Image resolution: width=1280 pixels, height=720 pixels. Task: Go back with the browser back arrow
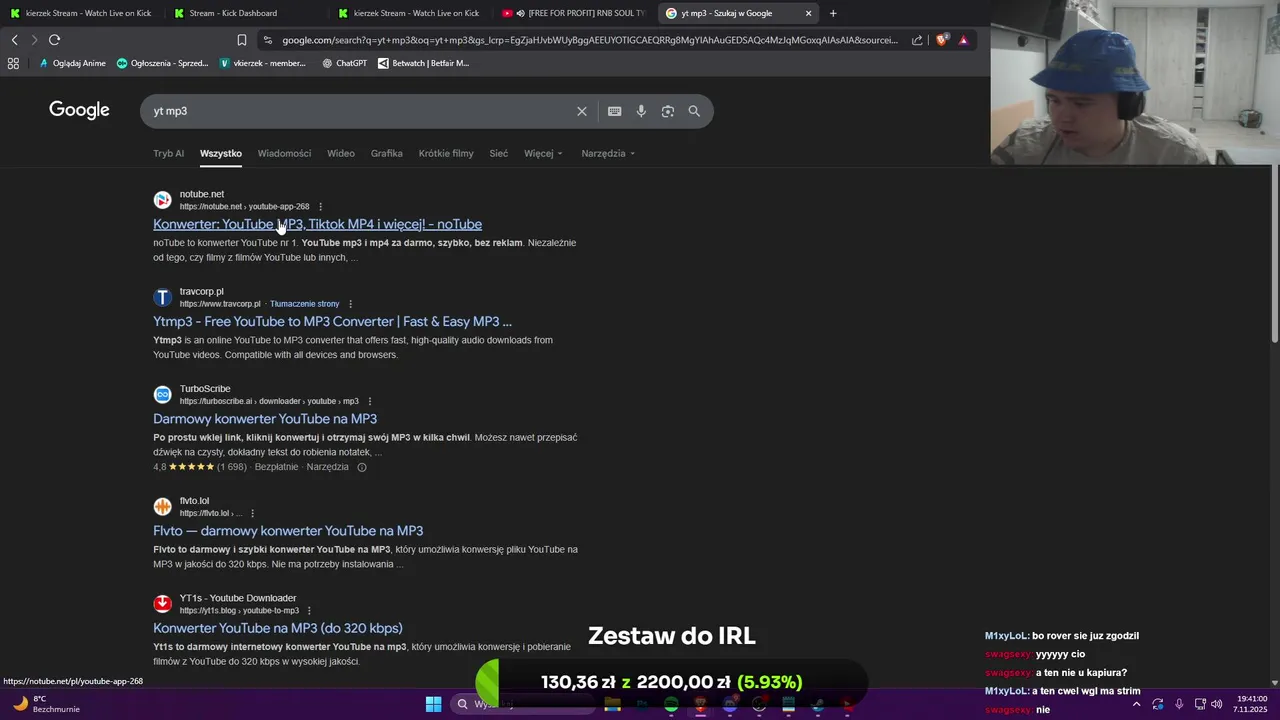point(14,40)
